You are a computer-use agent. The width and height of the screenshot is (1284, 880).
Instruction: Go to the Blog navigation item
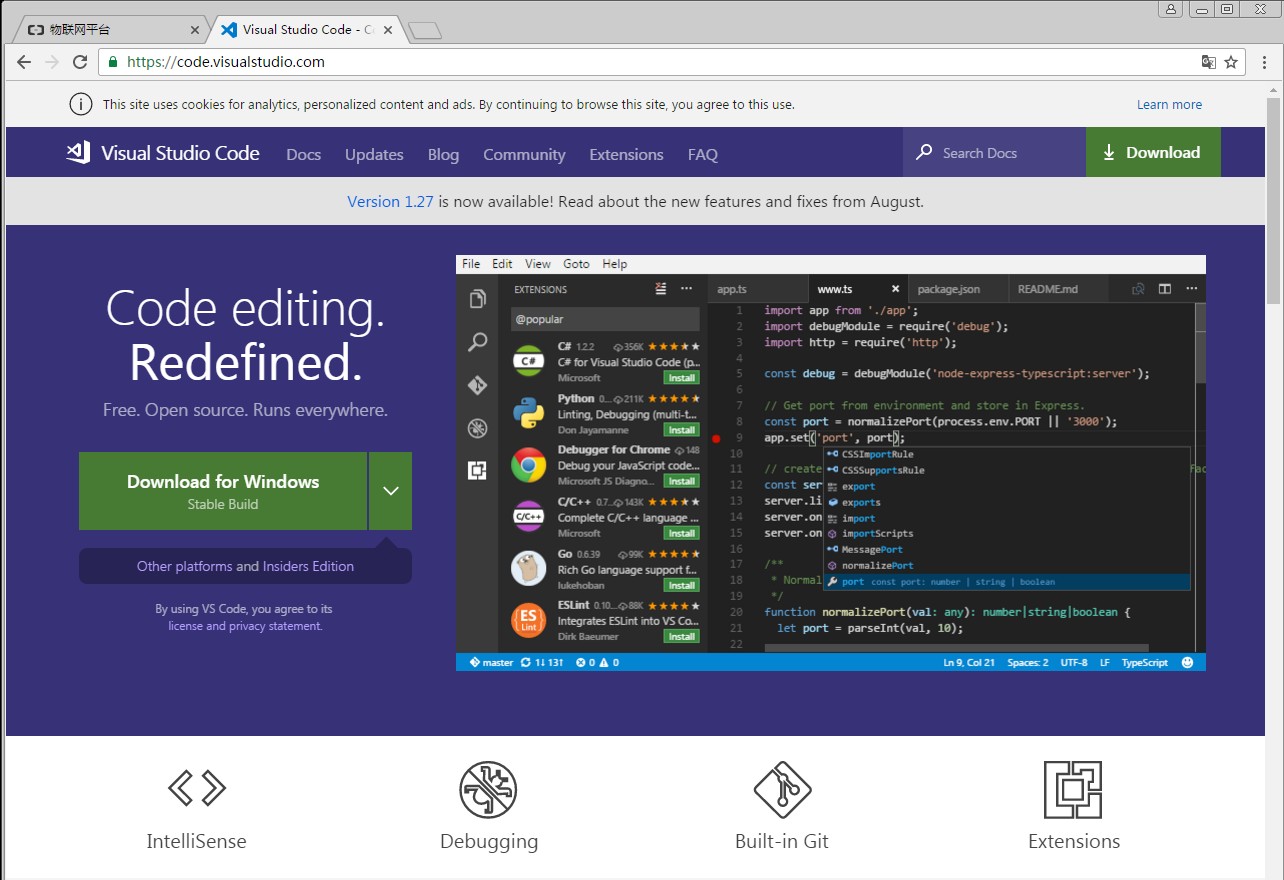(443, 154)
